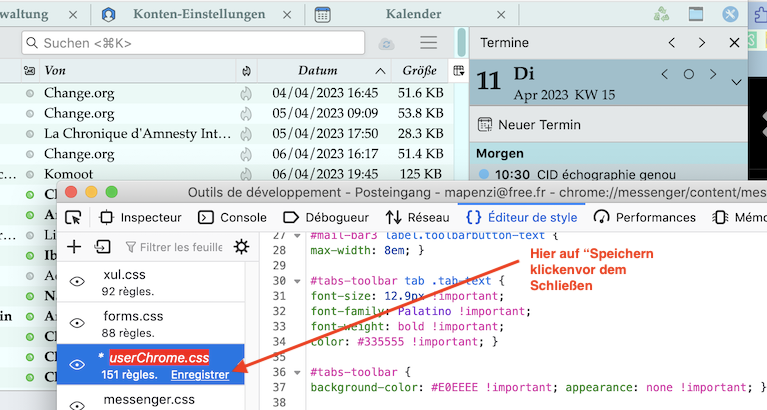767x410 pixels.
Task: Toggle read status of Komoot message
Action: (30, 174)
